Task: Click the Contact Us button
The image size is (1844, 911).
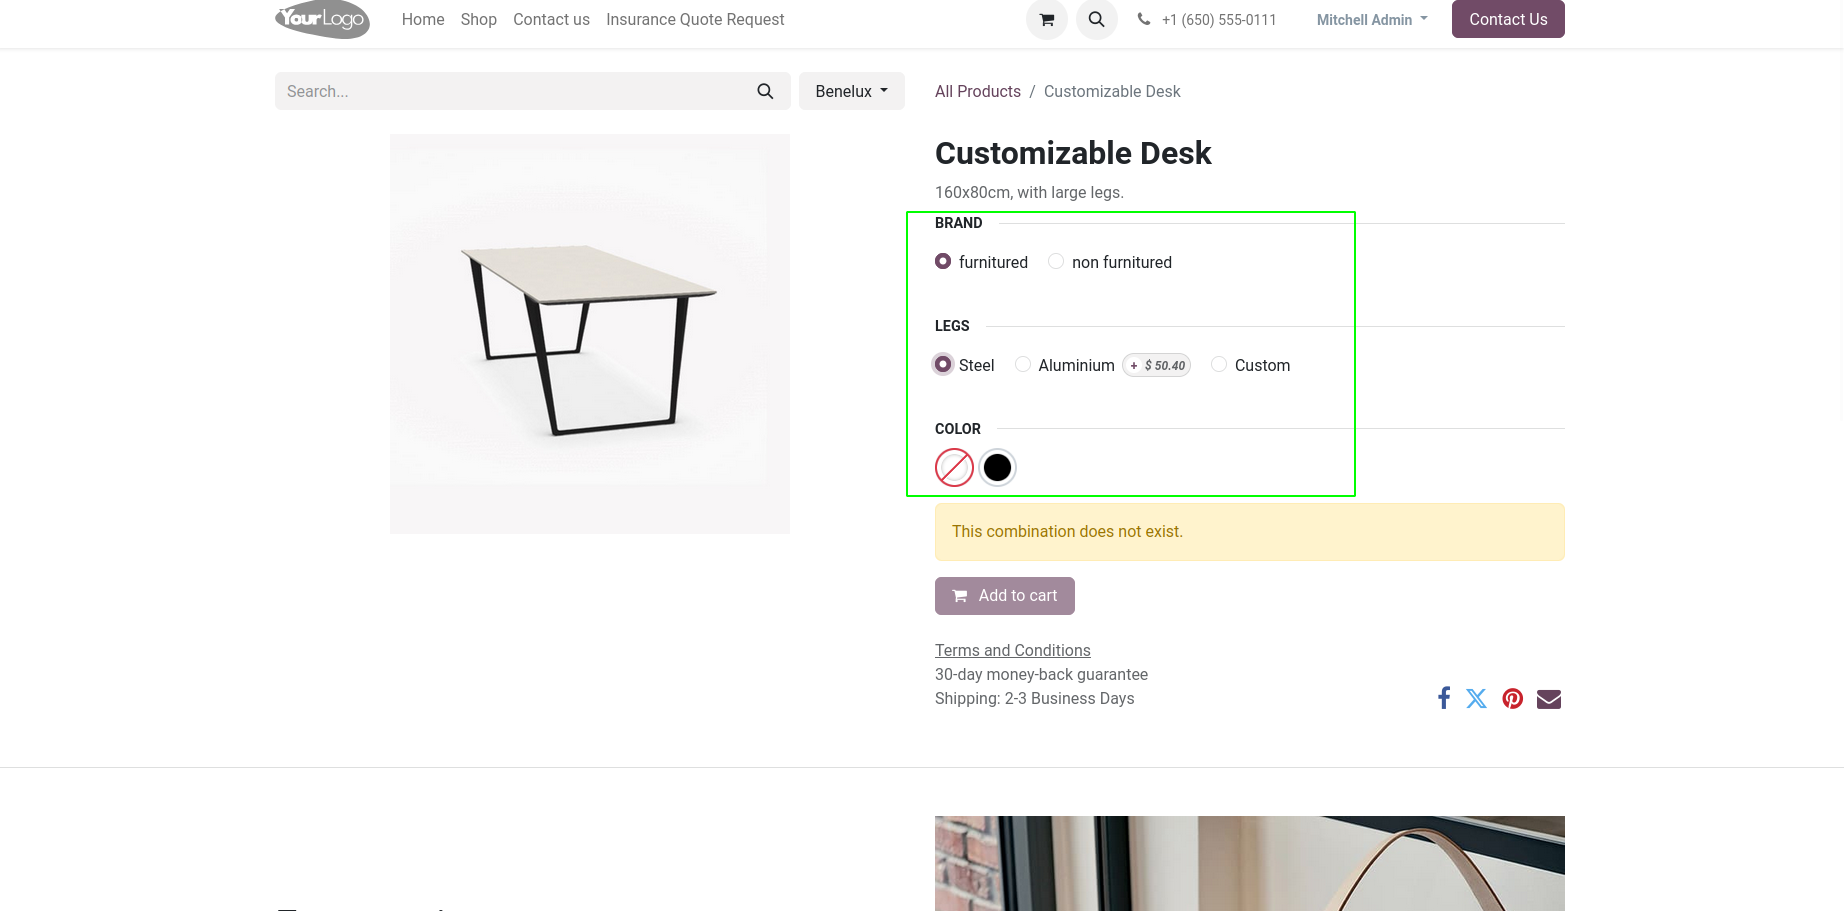Action: pos(1507,20)
